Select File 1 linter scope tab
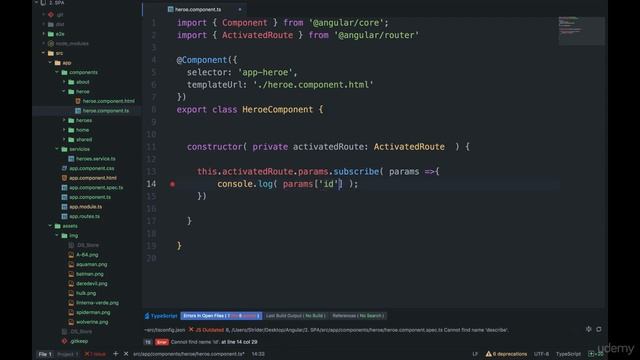 tap(45, 354)
